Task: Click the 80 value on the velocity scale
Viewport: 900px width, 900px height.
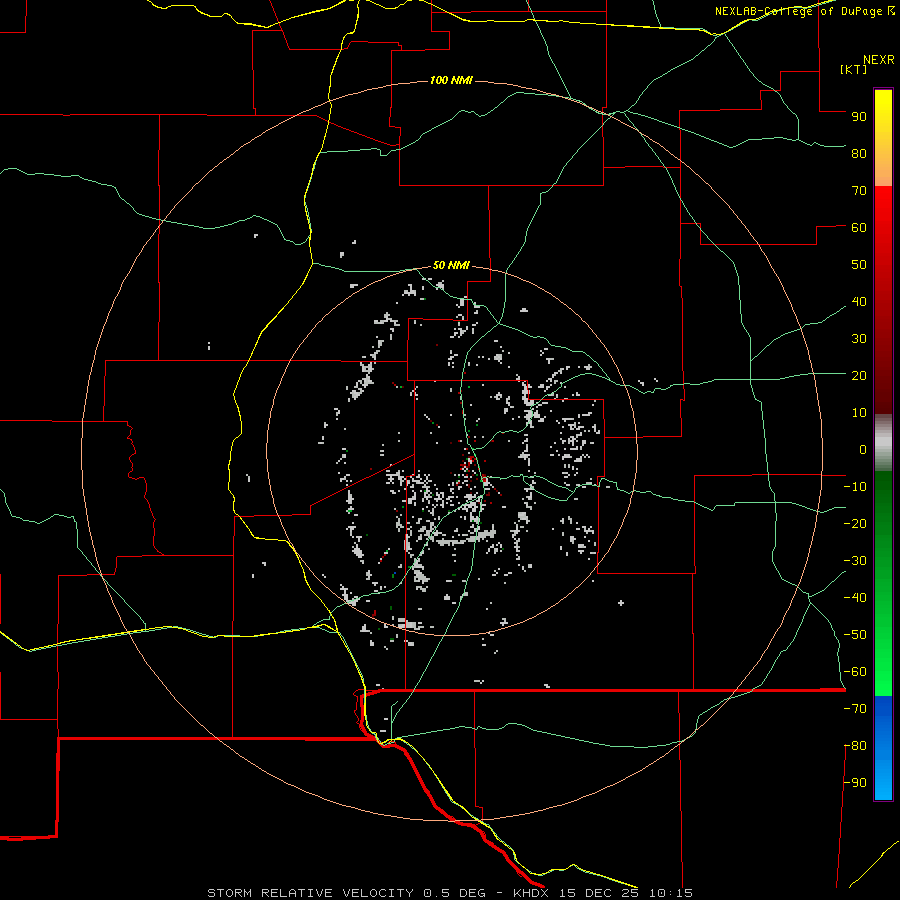Action: [x=859, y=153]
